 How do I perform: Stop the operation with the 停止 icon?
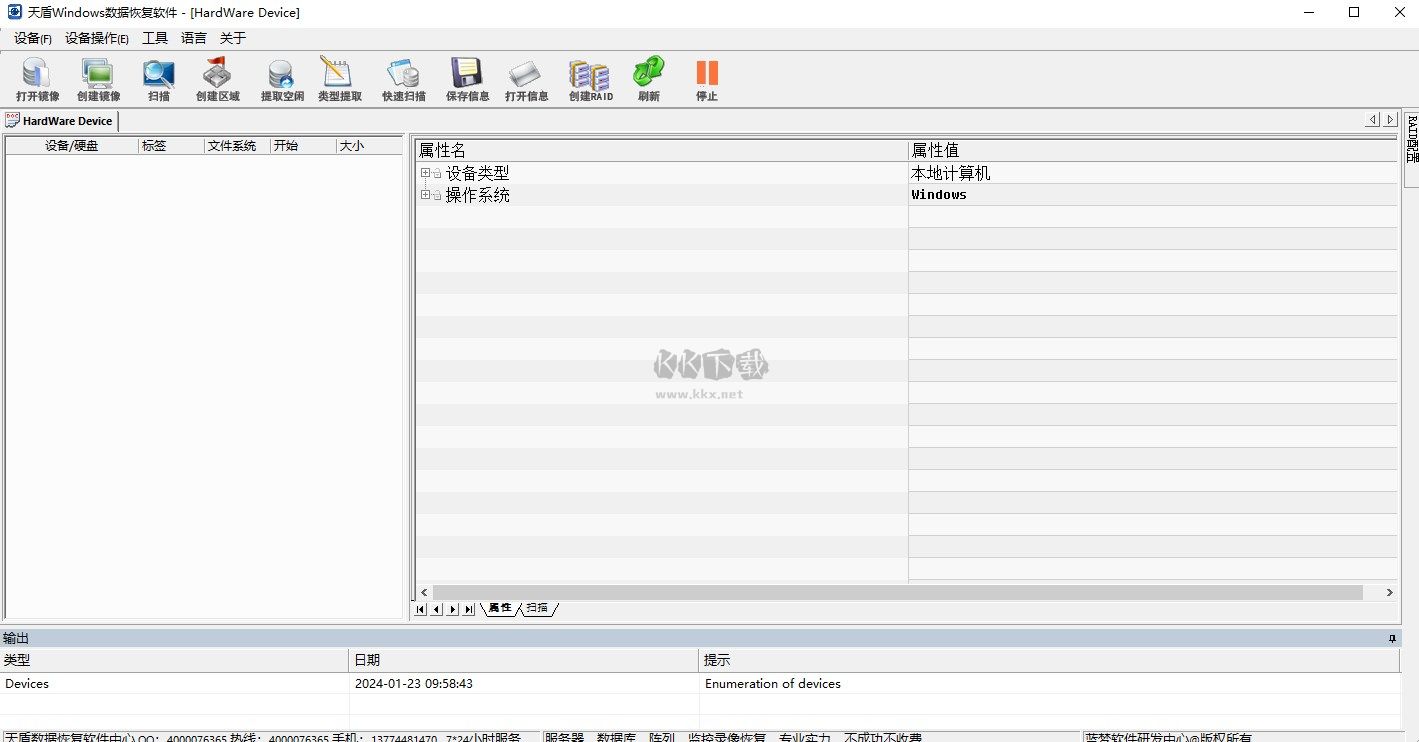click(707, 79)
